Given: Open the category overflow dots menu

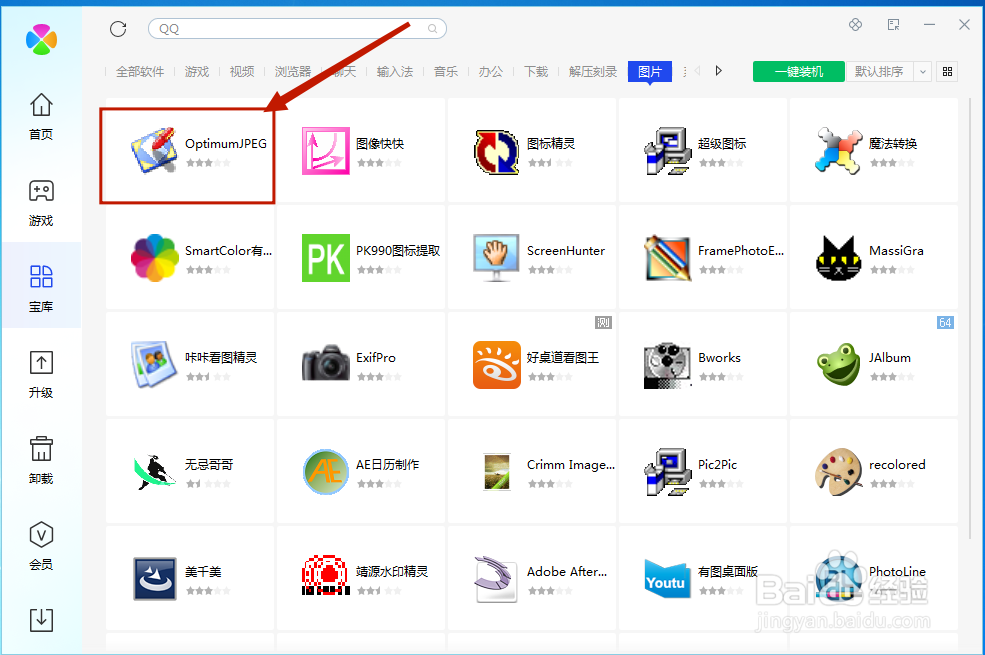Looking at the screenshot, I should [684, 72].
